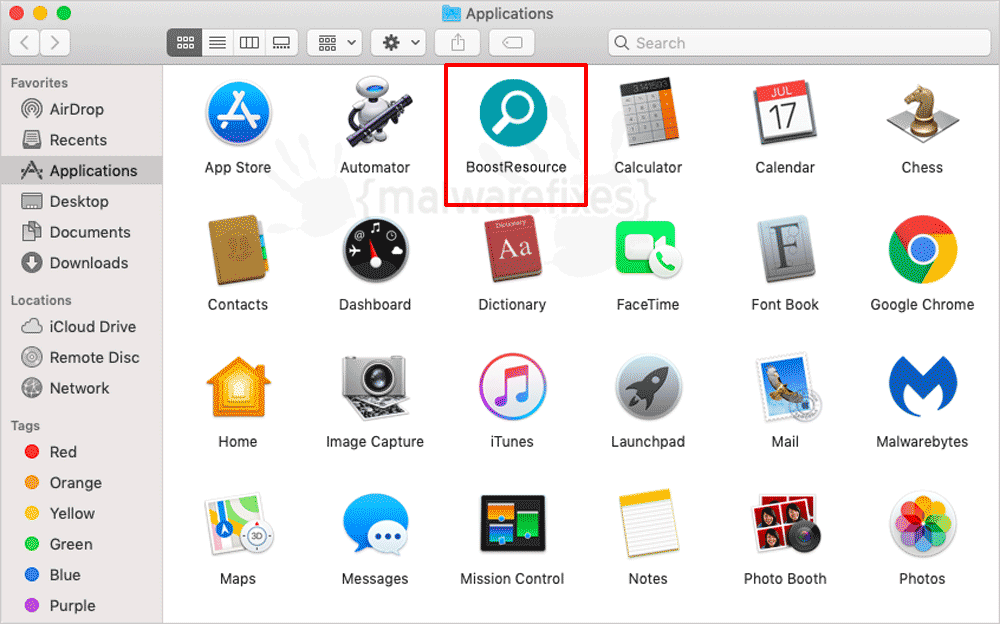Open Documents from the sidebar
This screenshot has height=624, width=1000.
click(81, 232)
